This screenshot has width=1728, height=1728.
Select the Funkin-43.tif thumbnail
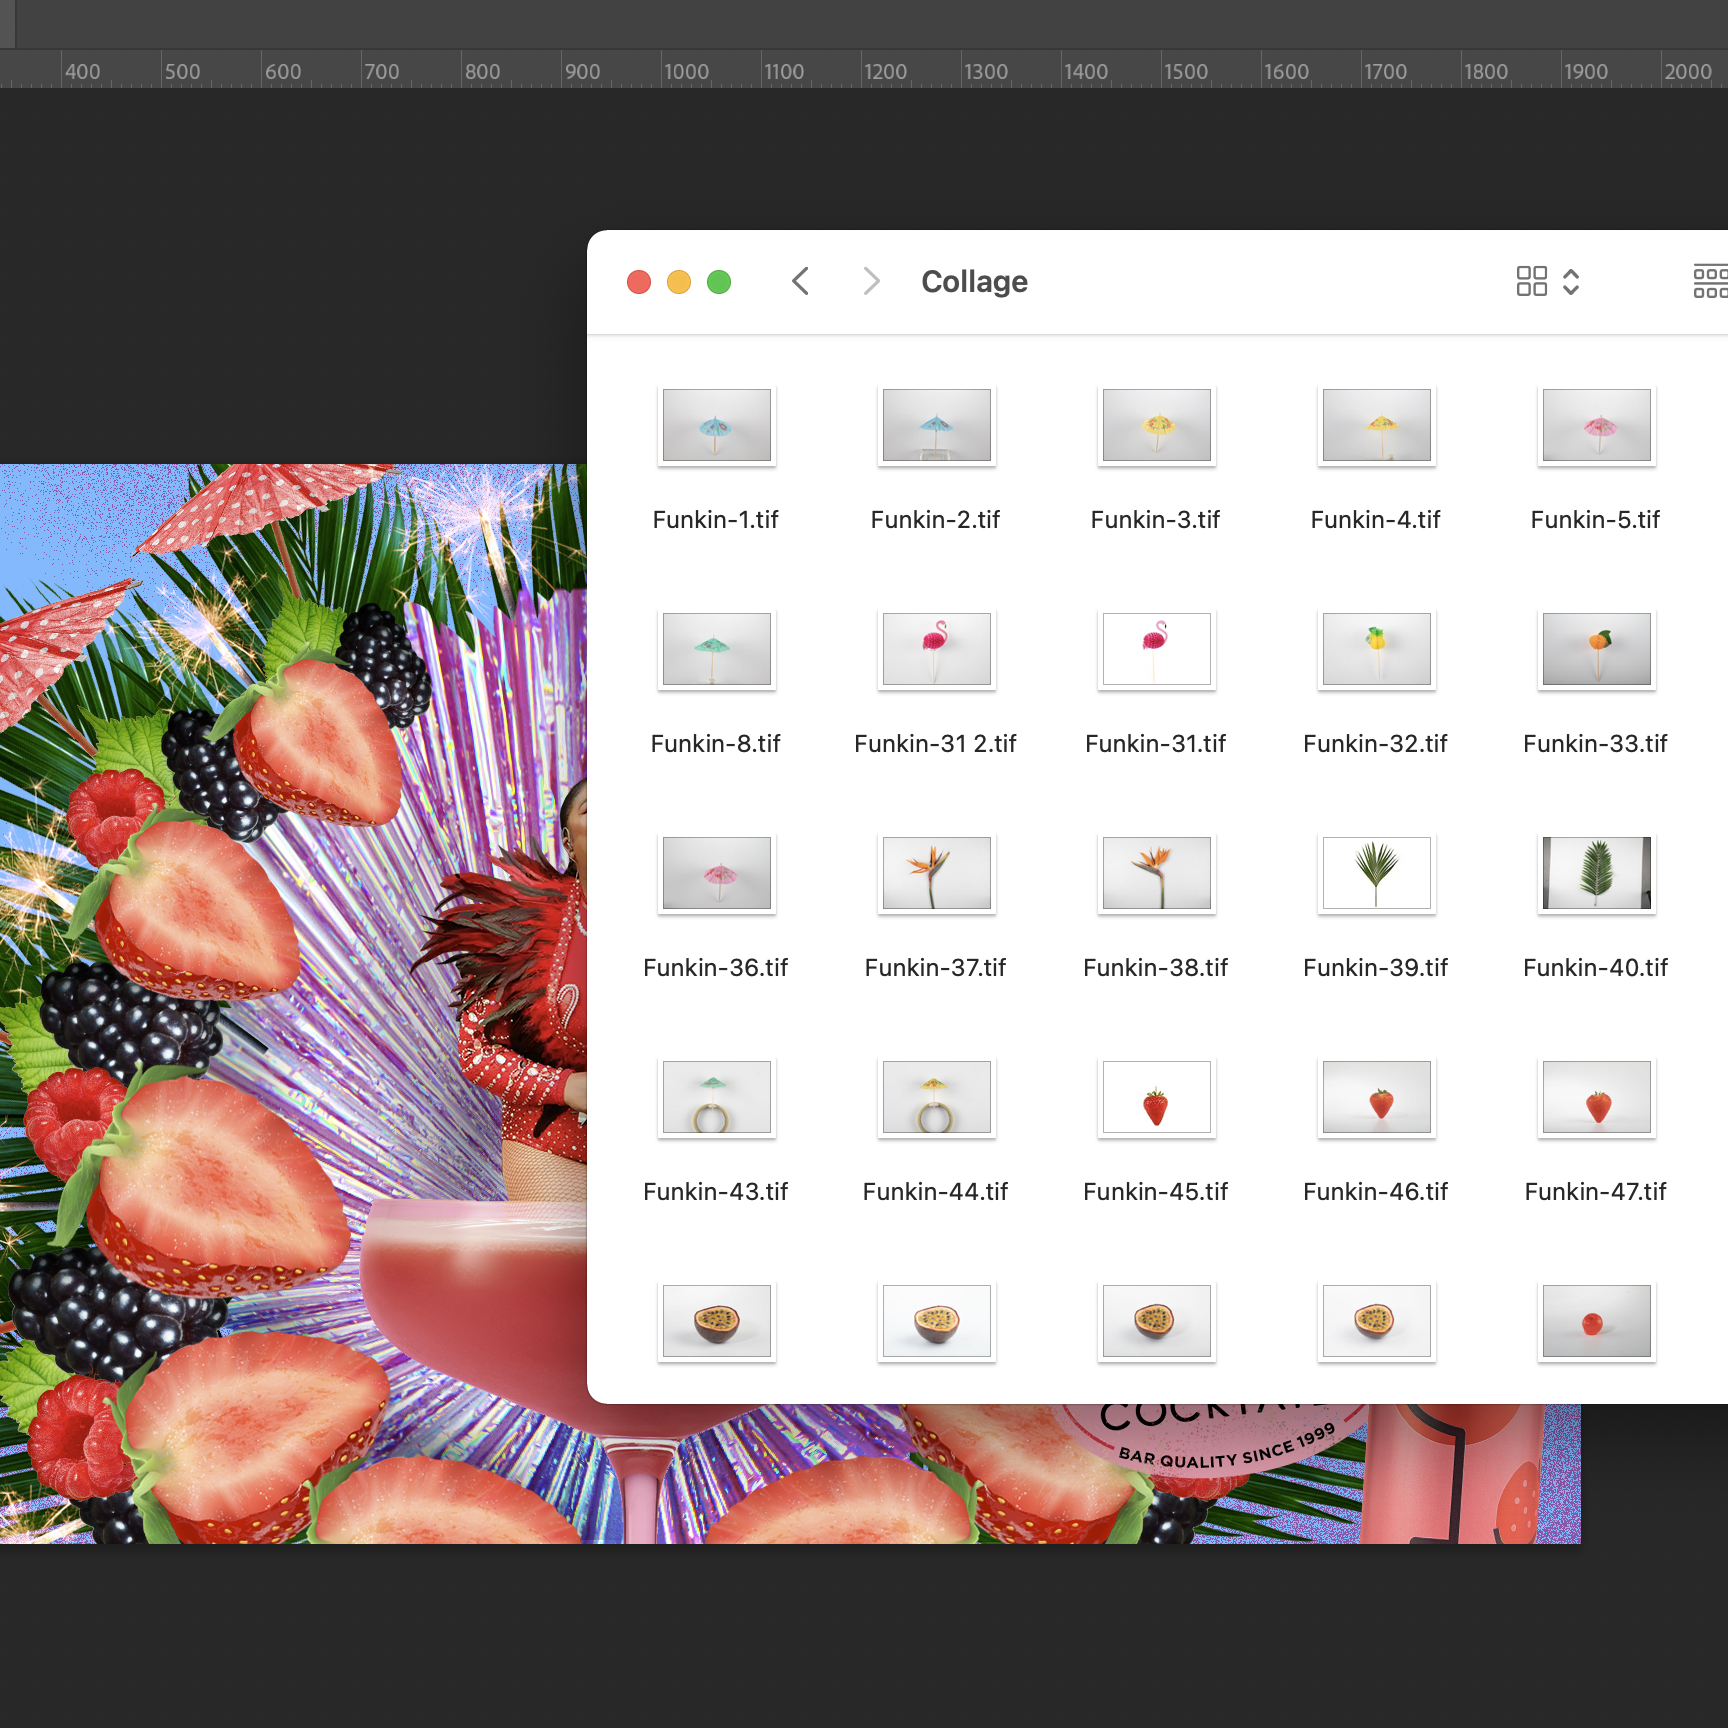tap(717, 1097)
